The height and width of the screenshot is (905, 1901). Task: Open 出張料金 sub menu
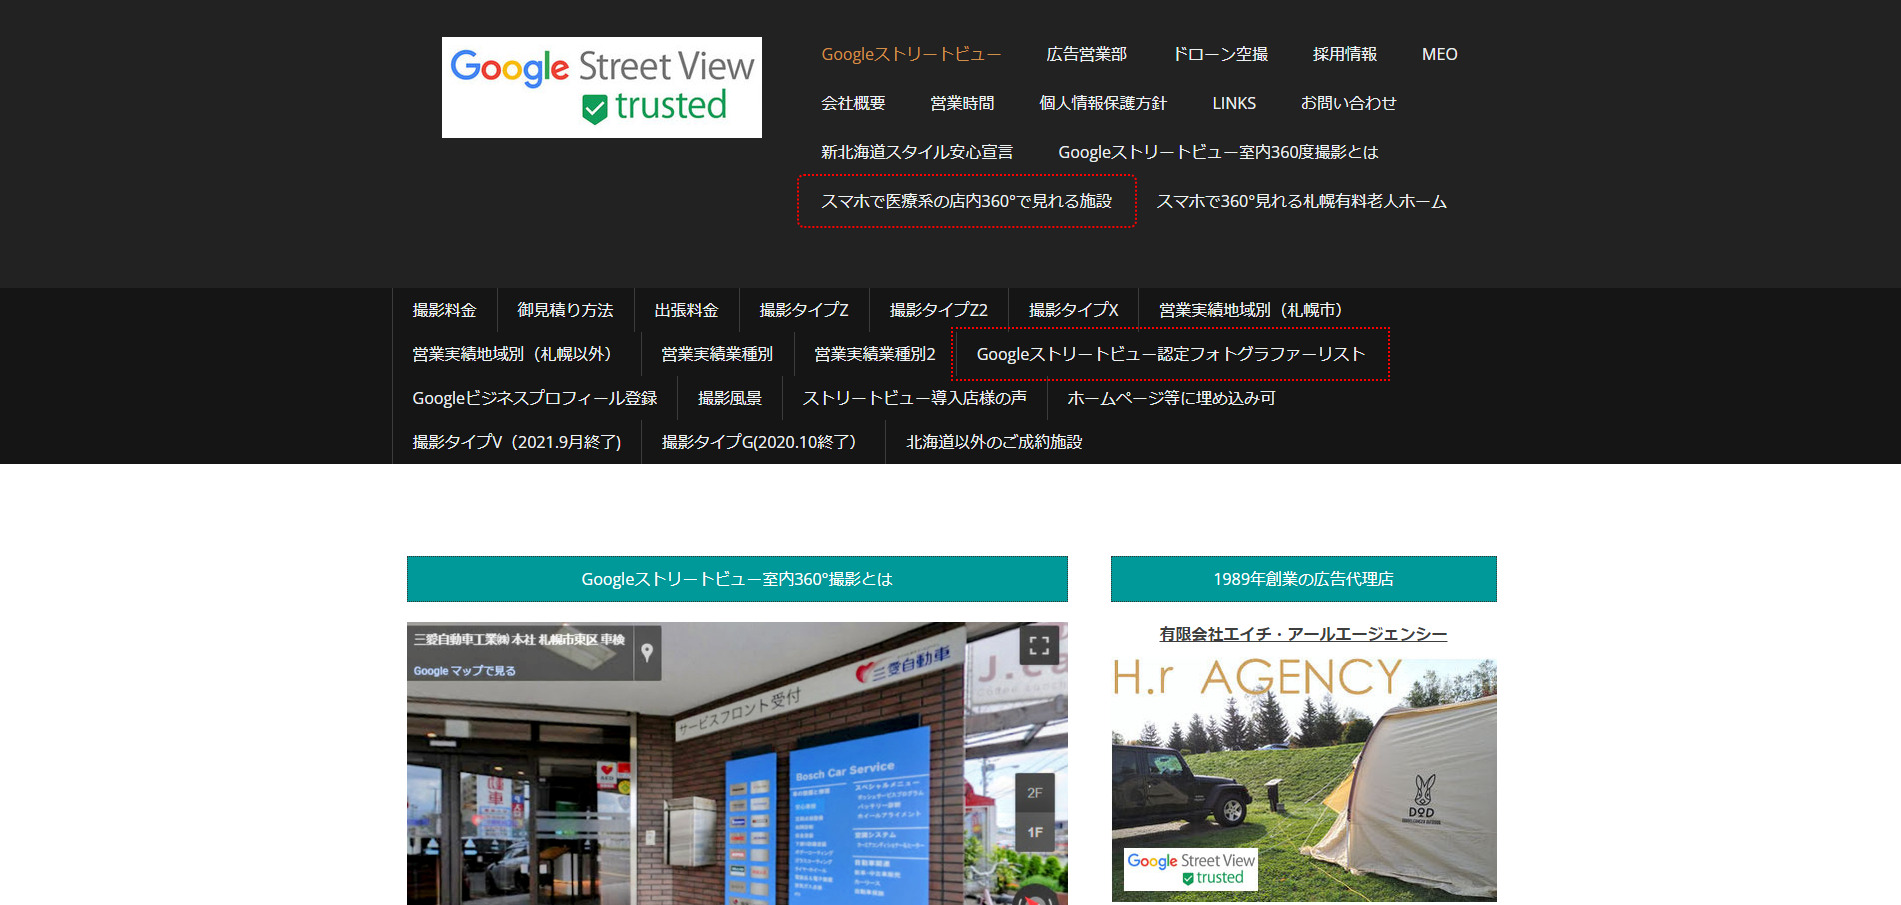(x=686, y=310)
